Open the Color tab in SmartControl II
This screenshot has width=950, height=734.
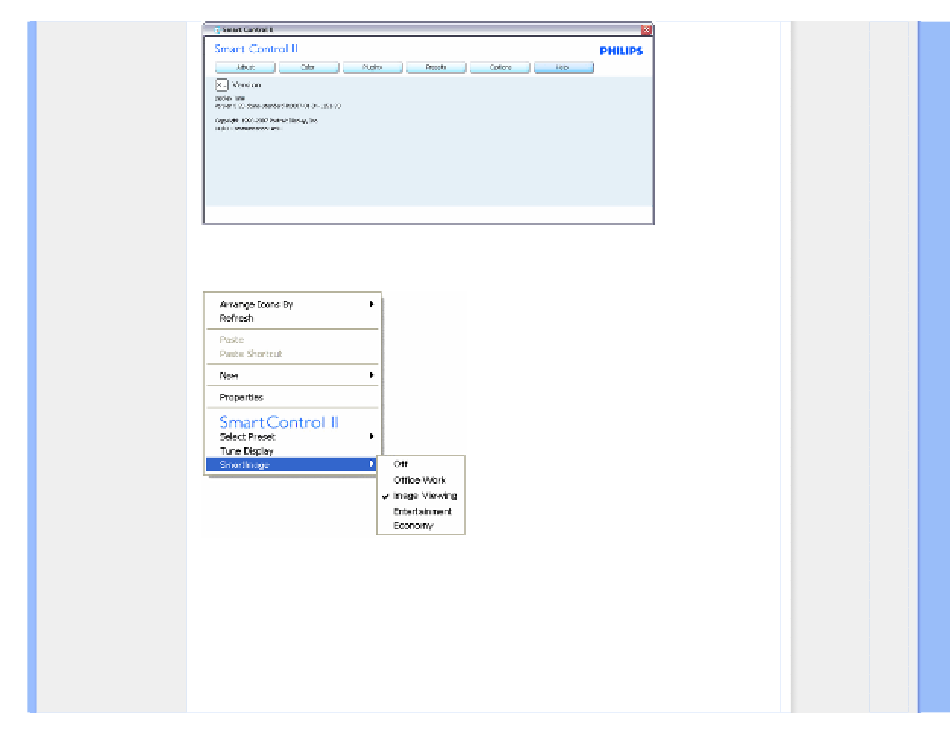(x=308, y=67)
